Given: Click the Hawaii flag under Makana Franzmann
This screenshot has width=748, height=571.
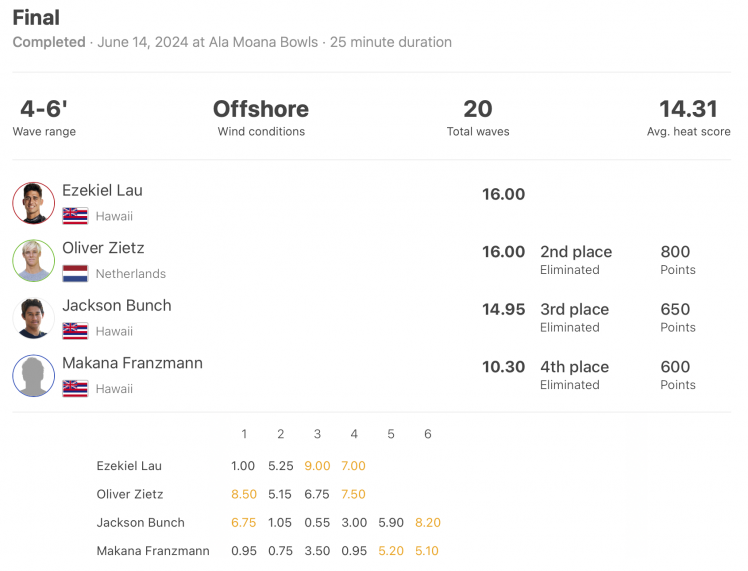Looking at the screenshot, I should 75,388.
